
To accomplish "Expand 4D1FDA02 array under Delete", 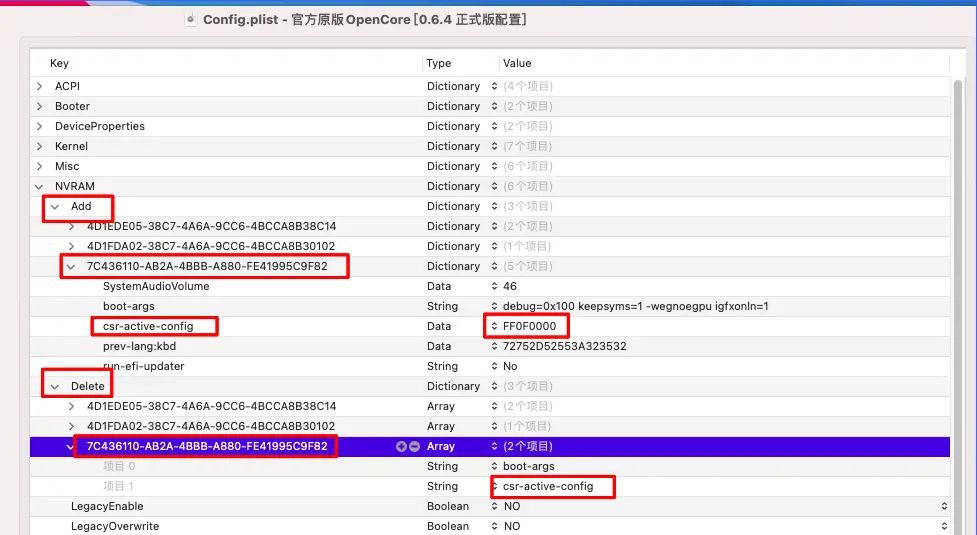I will [x=71, y=426].
